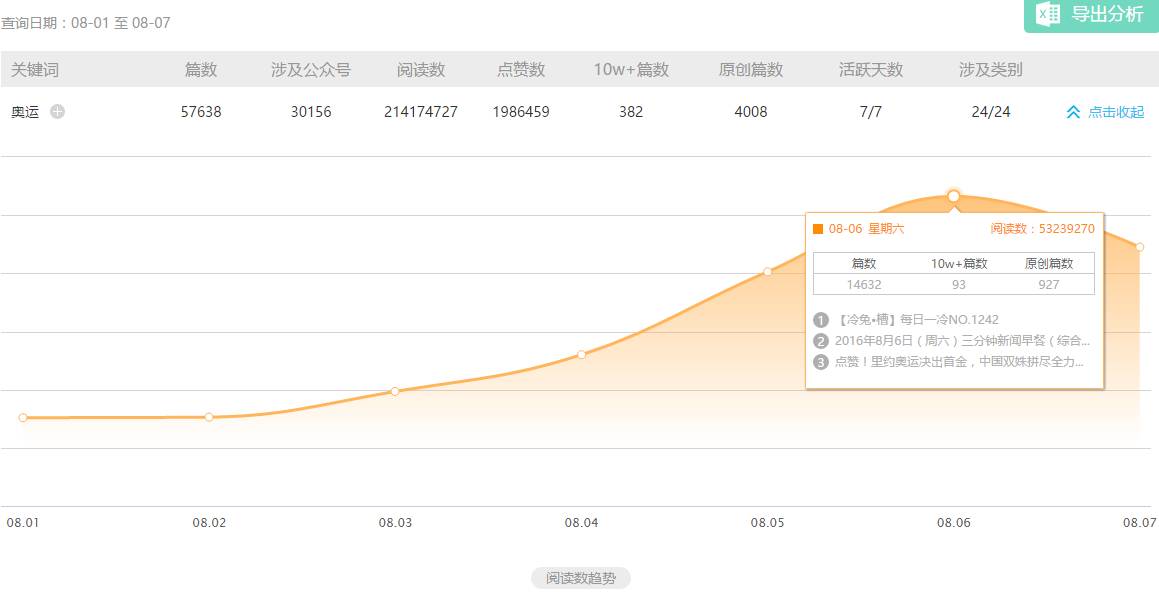The width and height of the screenshot is (1159, 593).
Task: Click the number 1 badge in the tooltip
Action: (x=821, y=320)
